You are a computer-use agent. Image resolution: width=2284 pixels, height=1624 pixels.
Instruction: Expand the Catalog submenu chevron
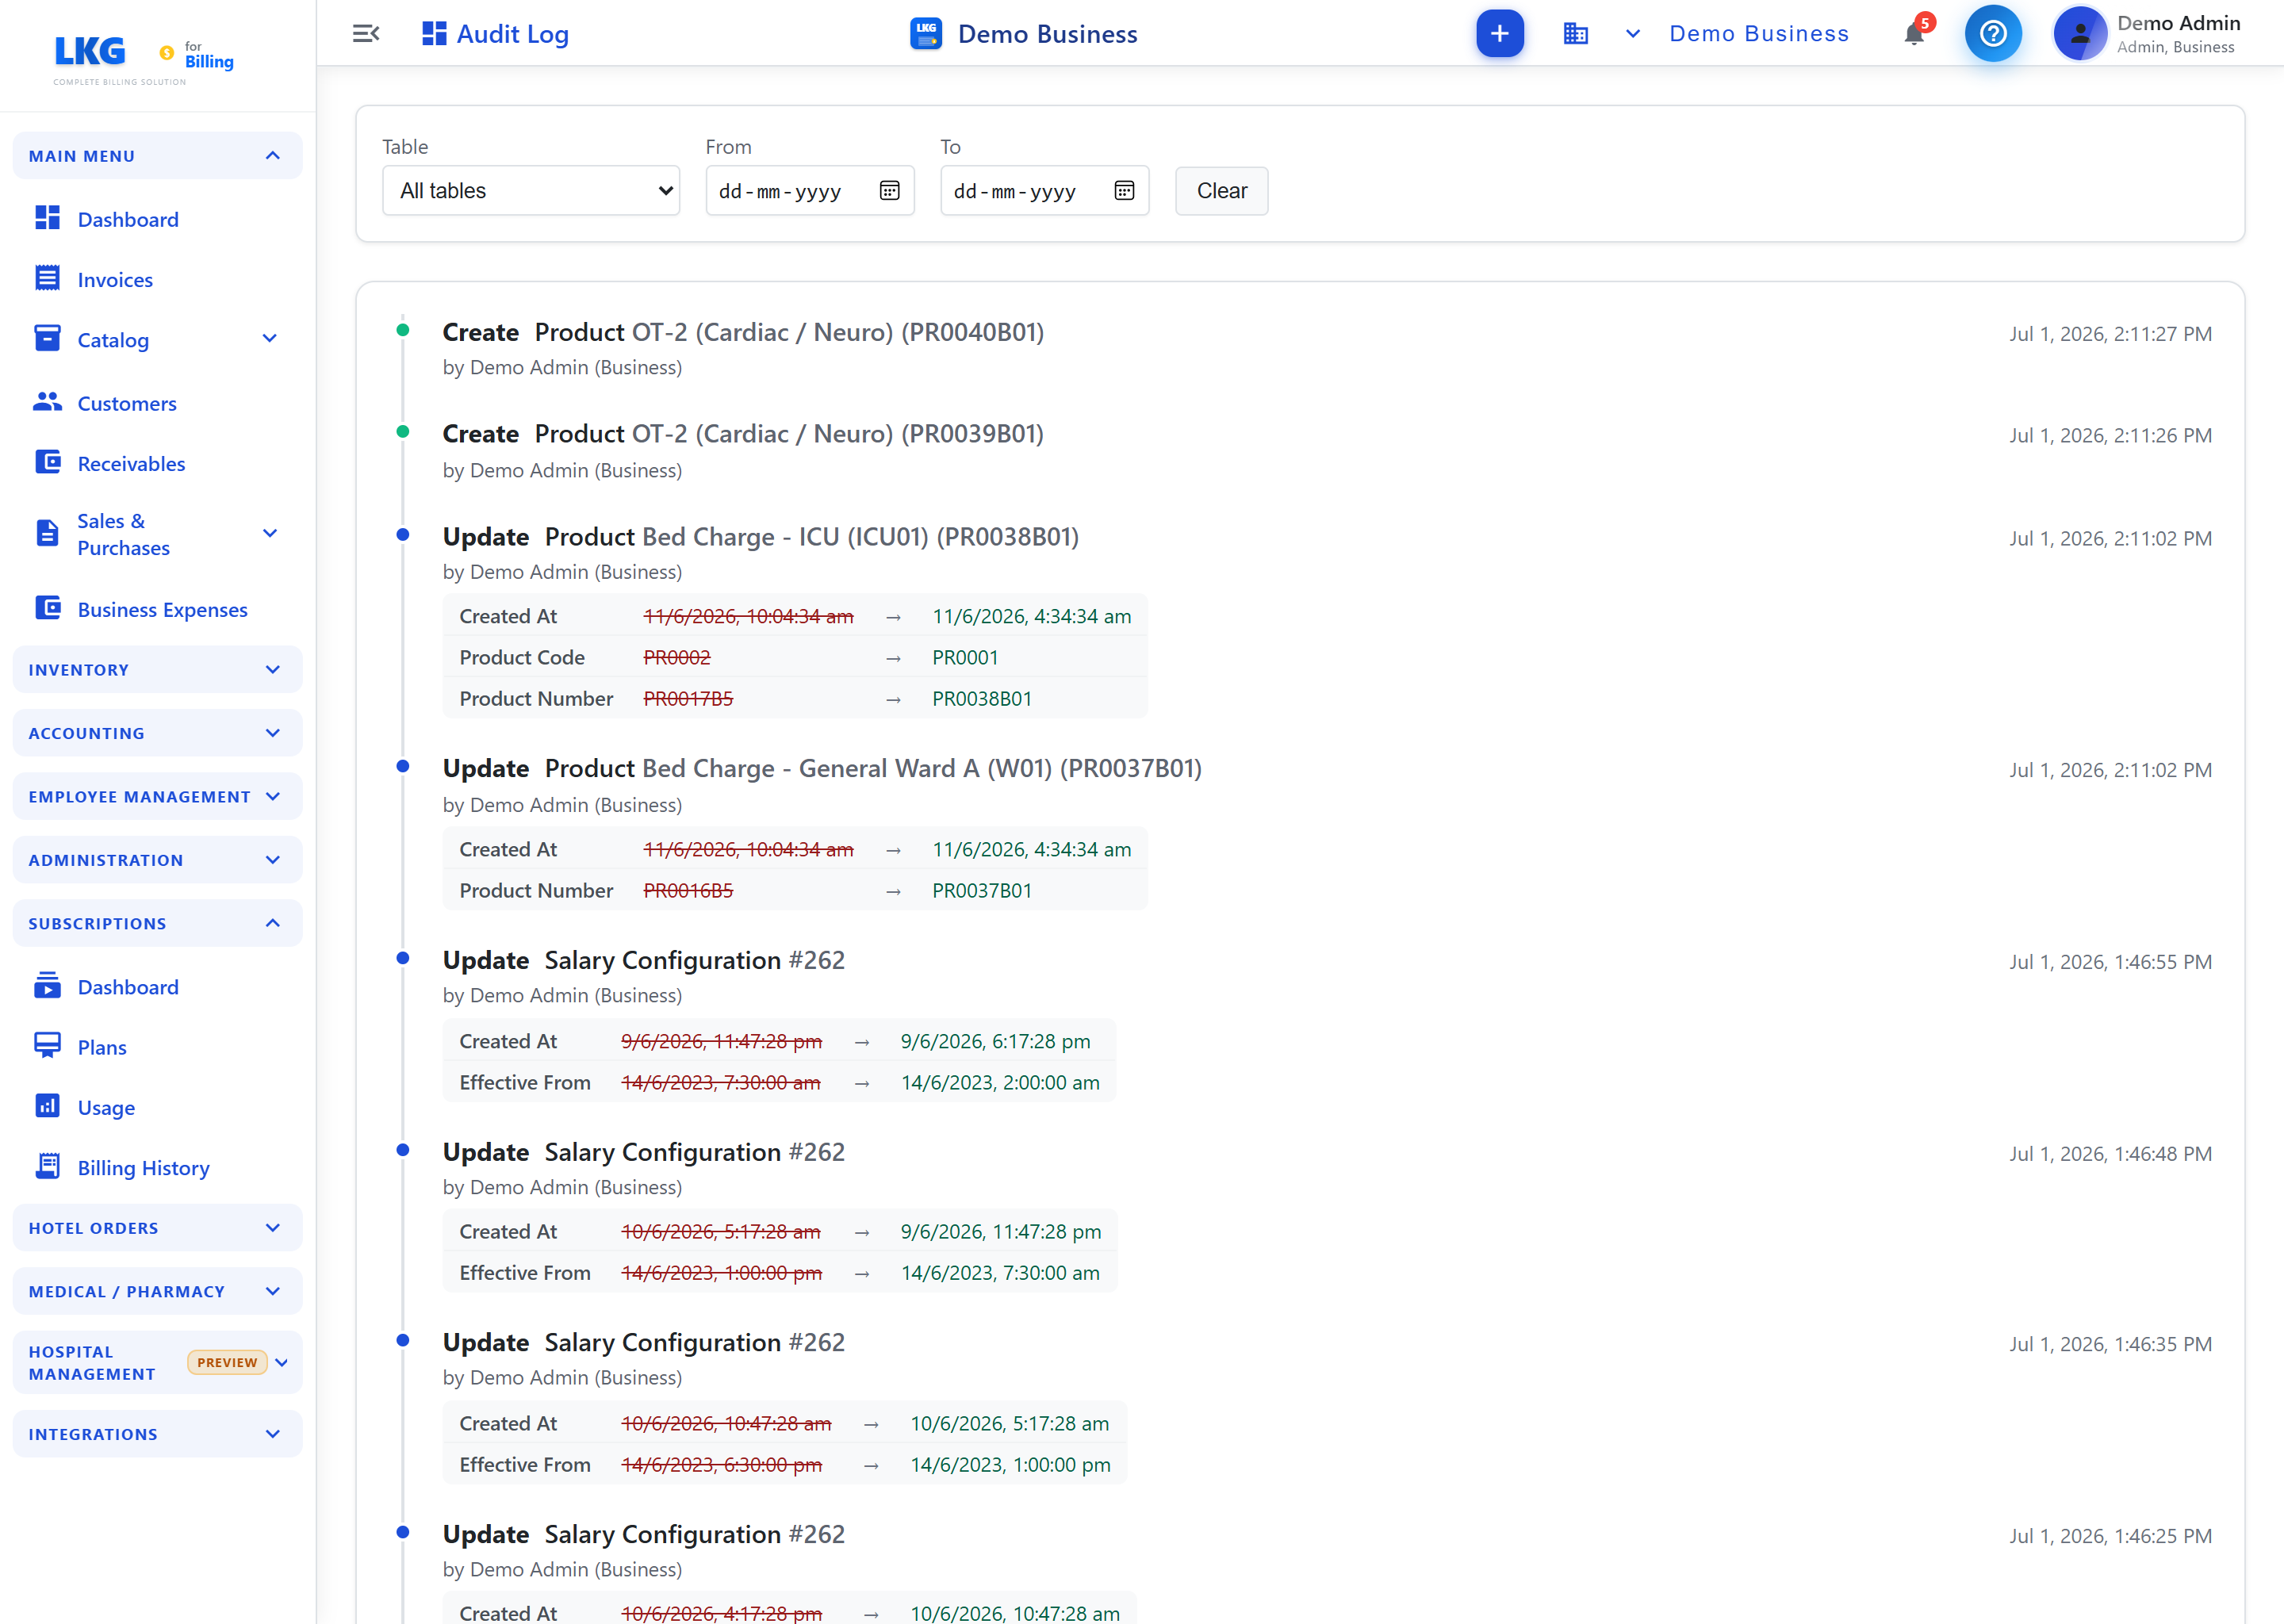click(269, 339)
